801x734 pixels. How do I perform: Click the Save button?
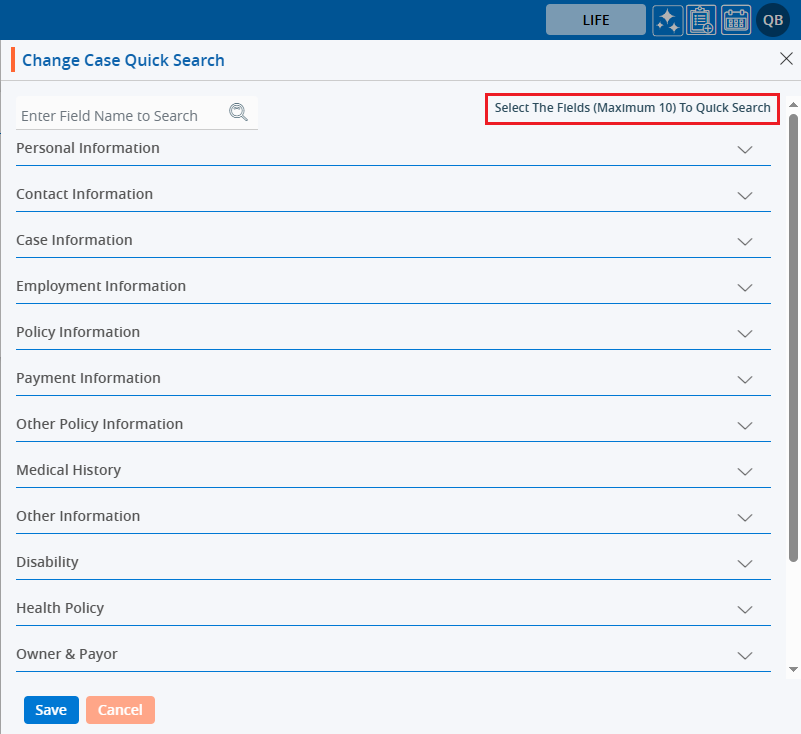point(51,710)
